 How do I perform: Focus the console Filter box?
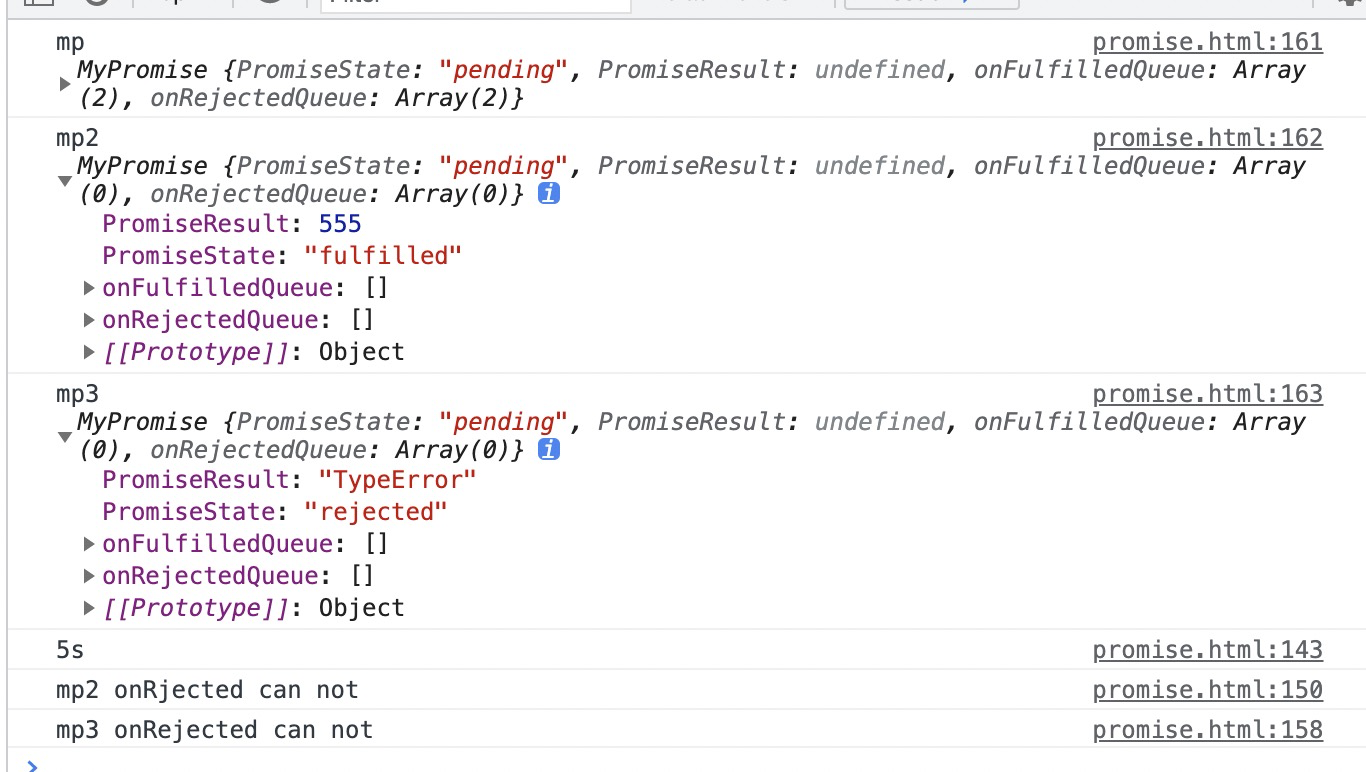[476, 5]
